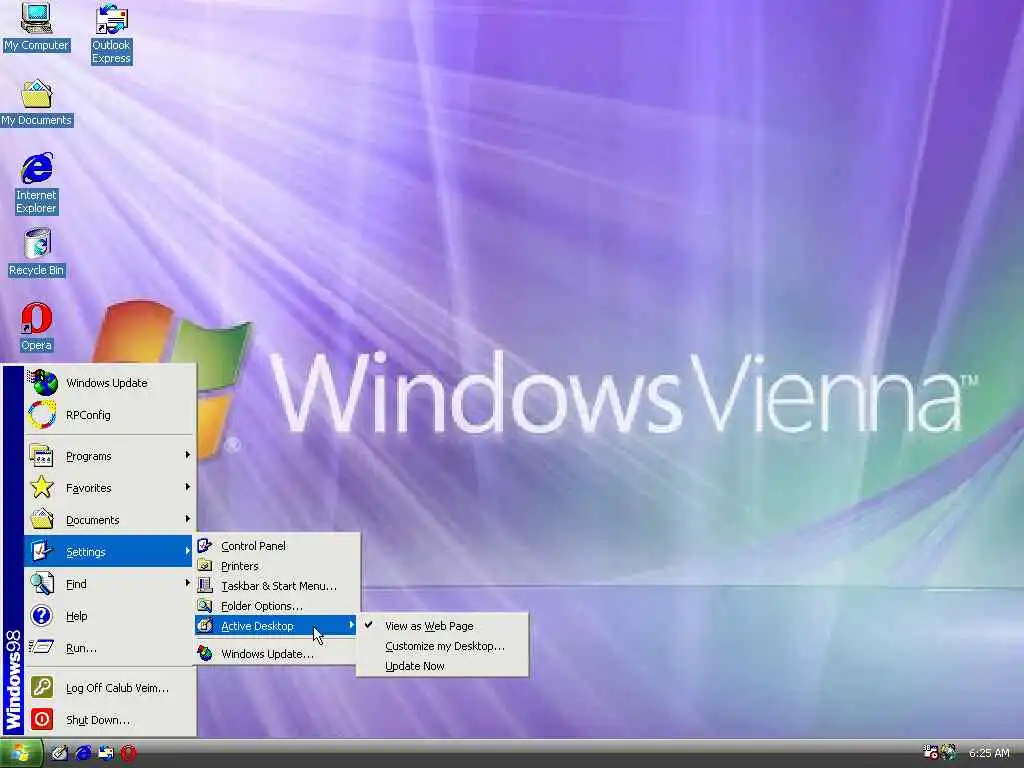Expand the Documents submenu
Screen dimensions: 1024x768
click(x=110, y=520)
